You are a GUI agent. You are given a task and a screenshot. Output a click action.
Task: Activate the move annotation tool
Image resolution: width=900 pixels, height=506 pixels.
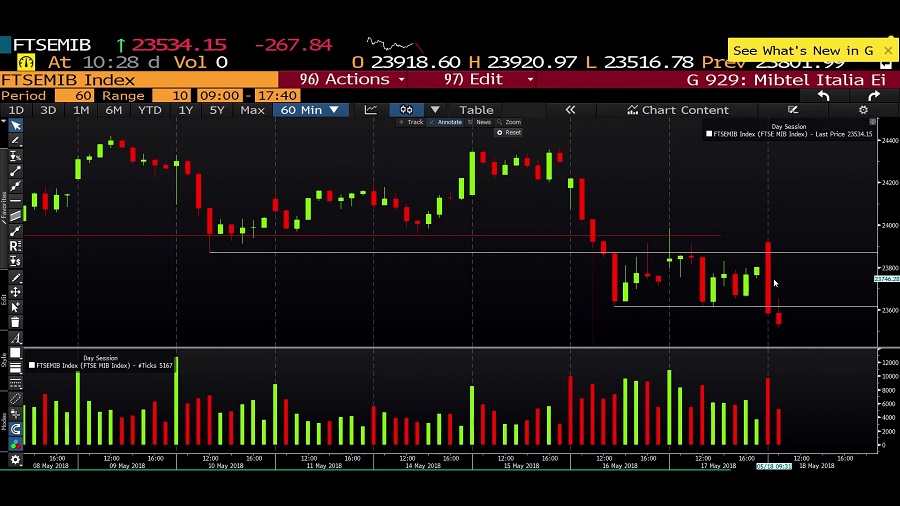pyautogui.click(x=15, y=292)
